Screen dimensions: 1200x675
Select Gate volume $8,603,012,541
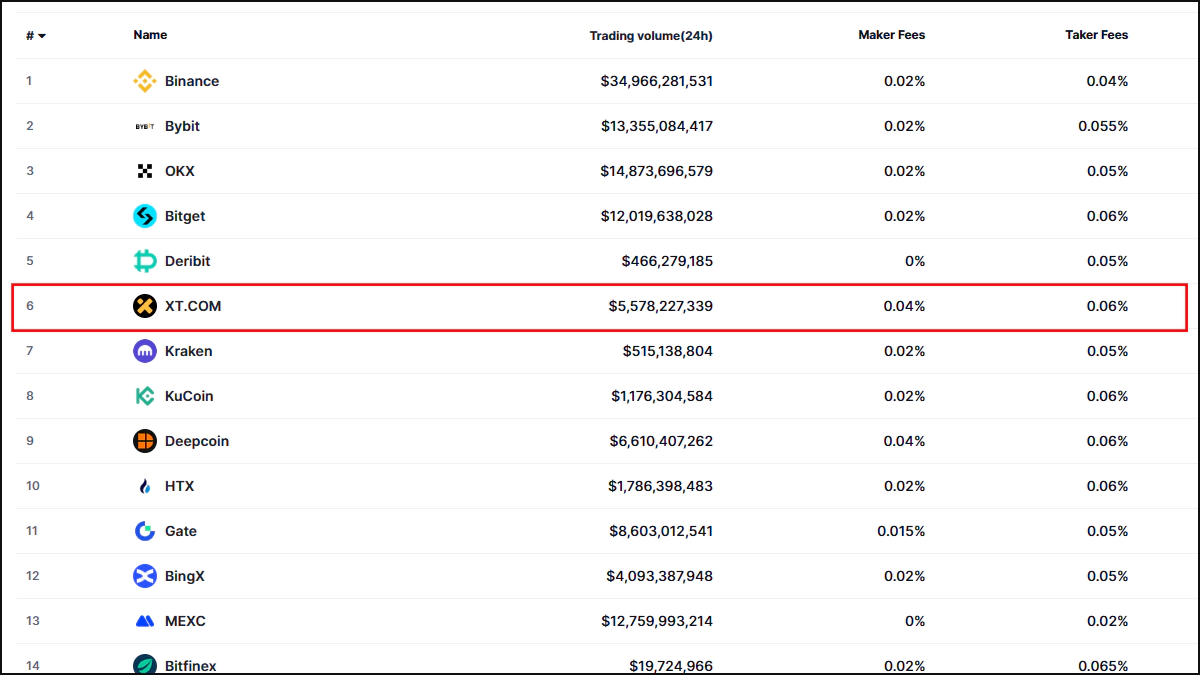coord(661,531)
